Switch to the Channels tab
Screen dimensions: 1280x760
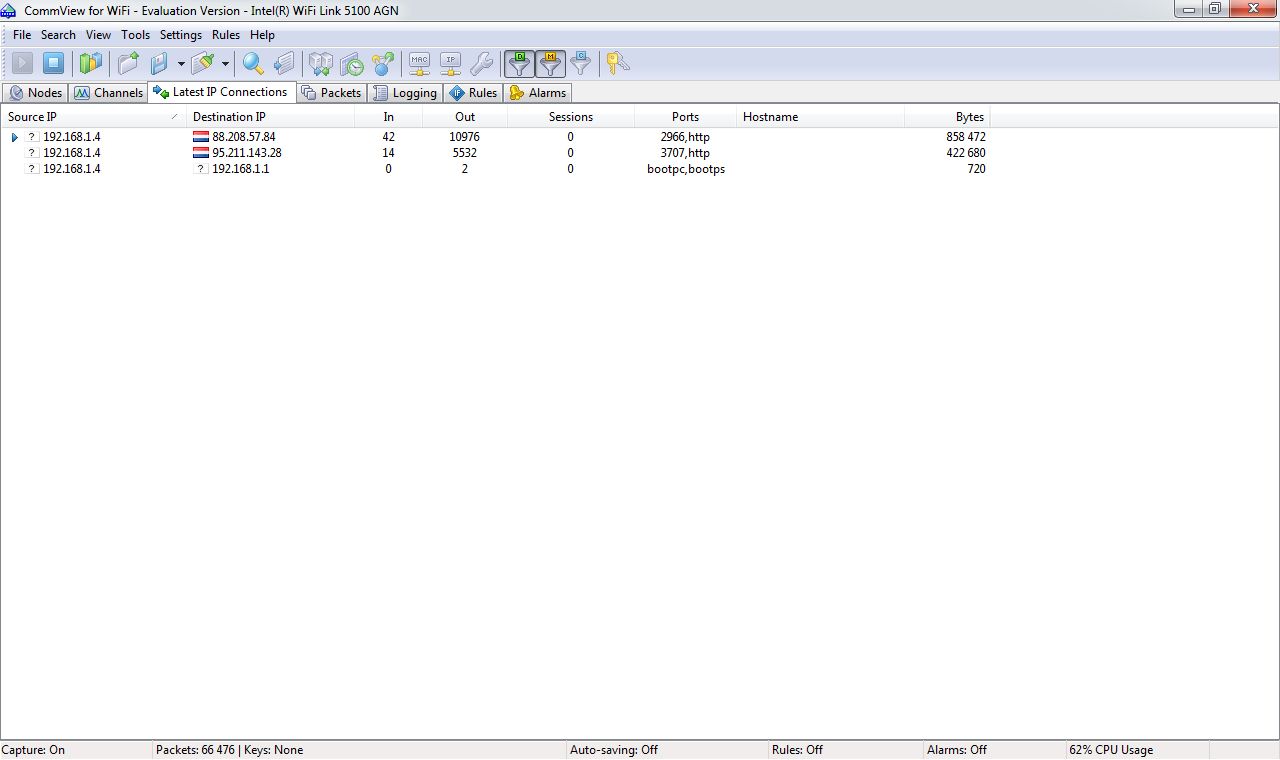point(108,93)
